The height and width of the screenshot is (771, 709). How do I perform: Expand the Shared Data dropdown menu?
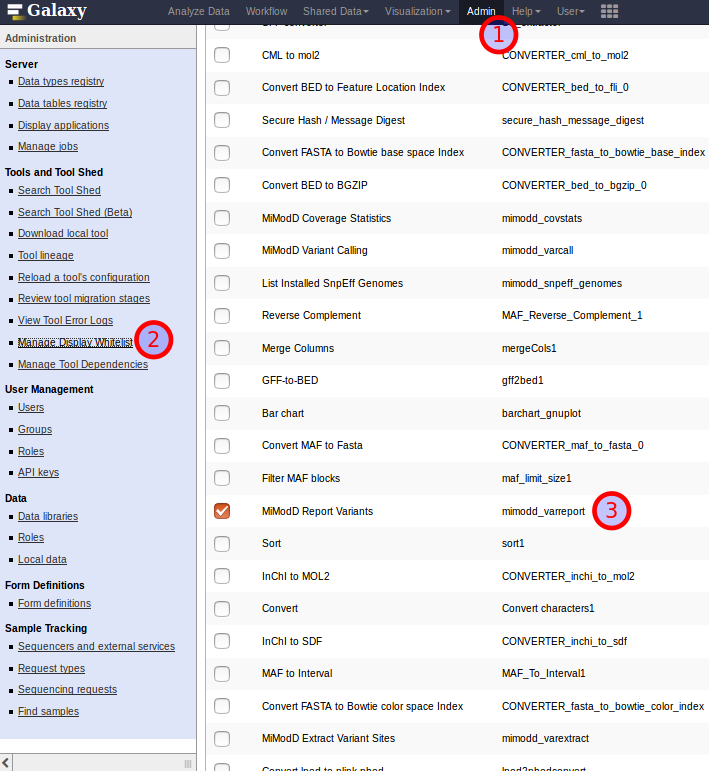(336, 11)
